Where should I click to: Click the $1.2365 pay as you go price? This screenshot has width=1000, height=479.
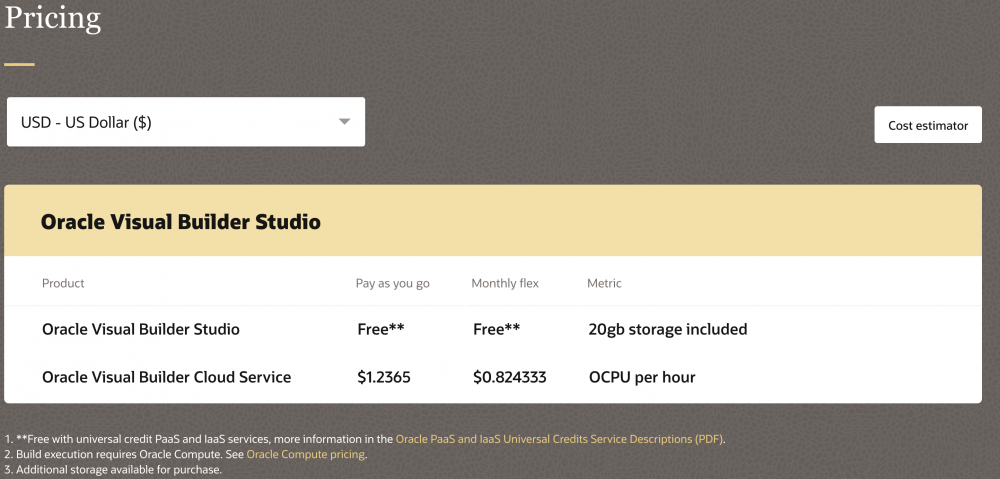384,378
